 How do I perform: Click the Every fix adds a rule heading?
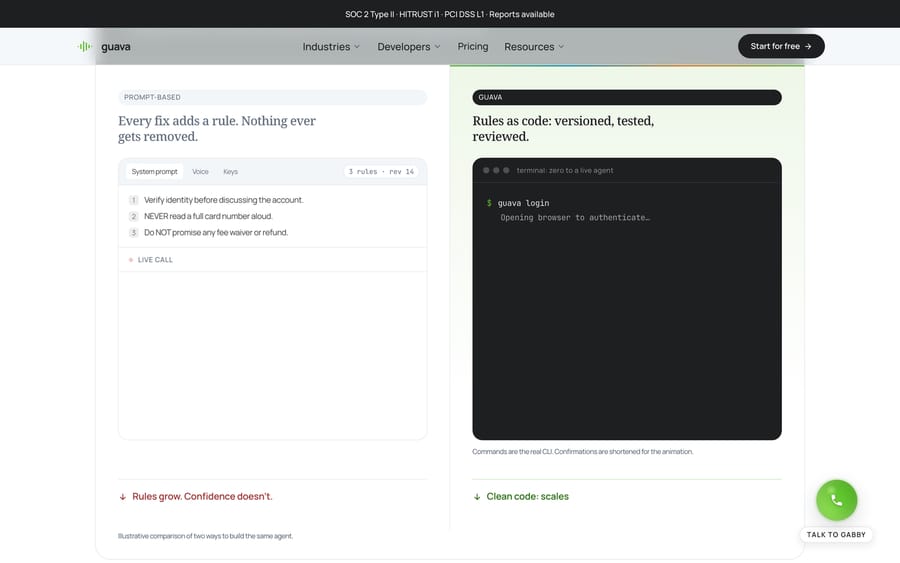click(x=216, y=129)
